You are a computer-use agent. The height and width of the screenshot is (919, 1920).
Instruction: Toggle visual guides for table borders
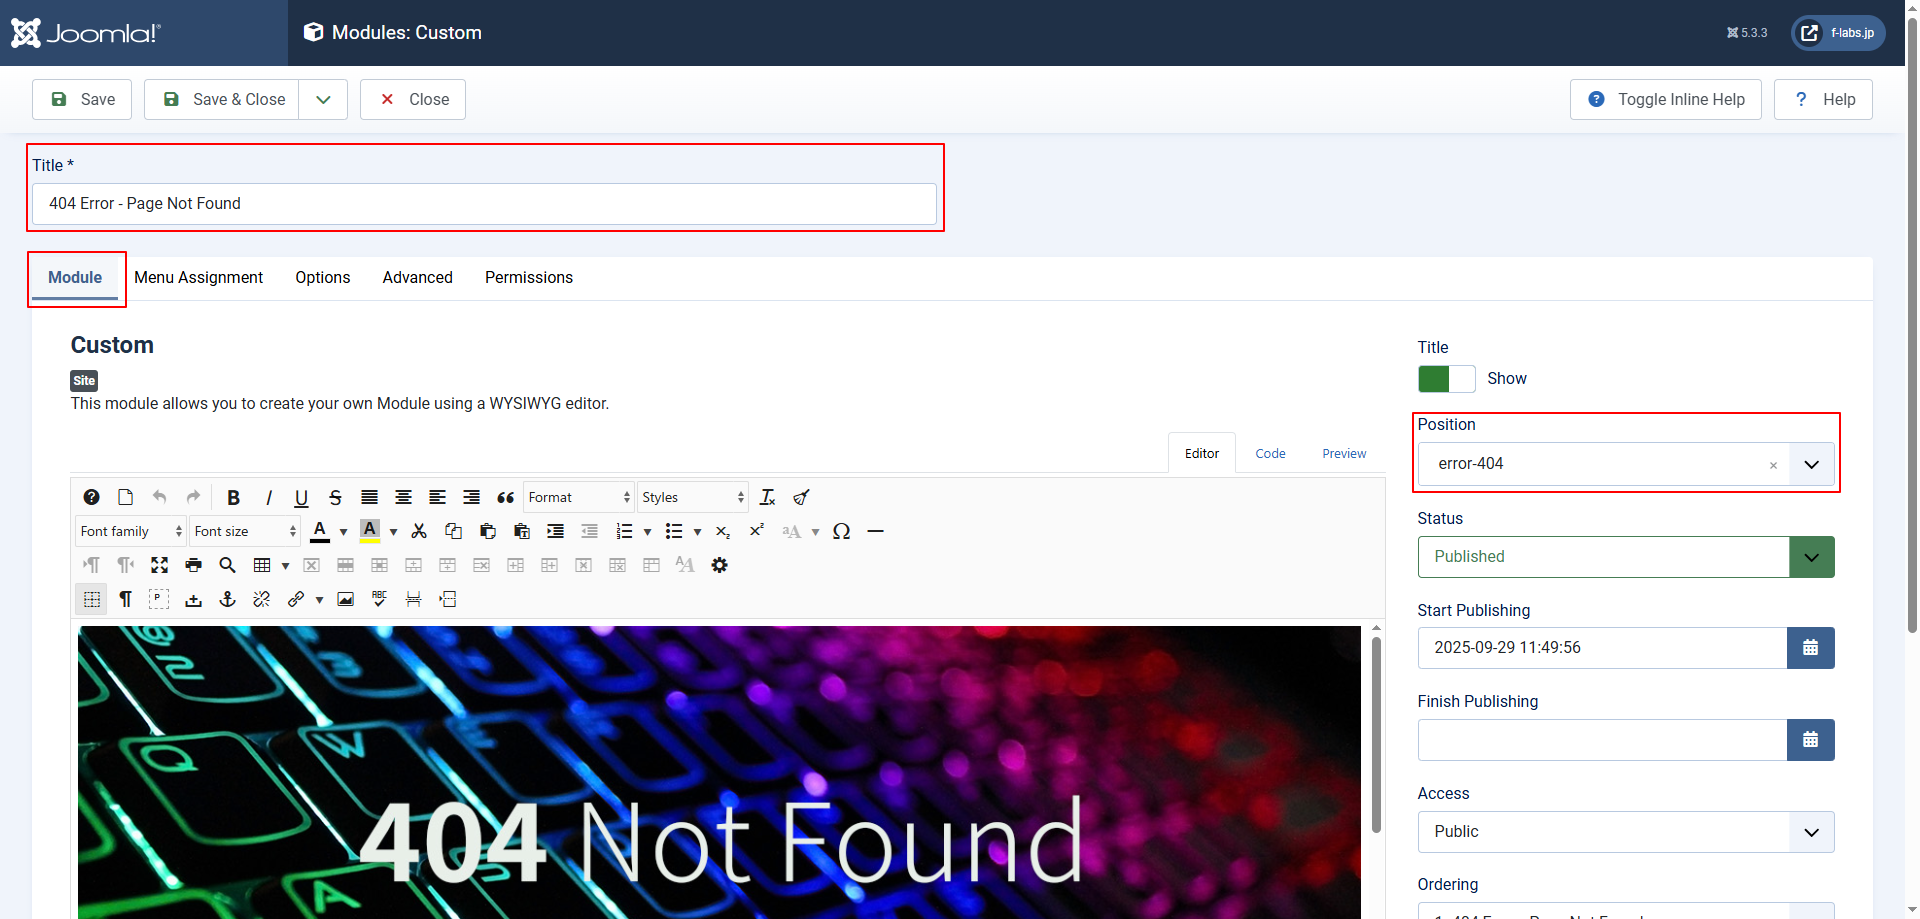(91, 600)
